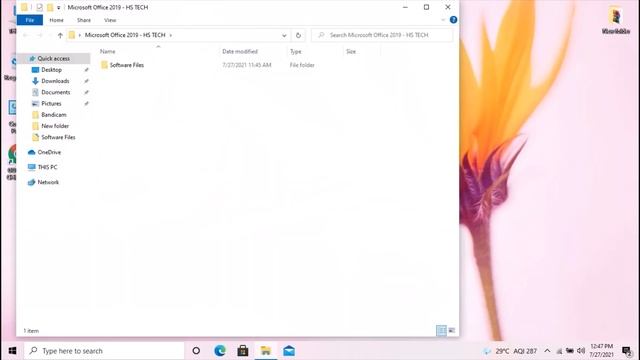Sort by the Size column header
This screenshot has width=640, height=360.
(351, 51)
